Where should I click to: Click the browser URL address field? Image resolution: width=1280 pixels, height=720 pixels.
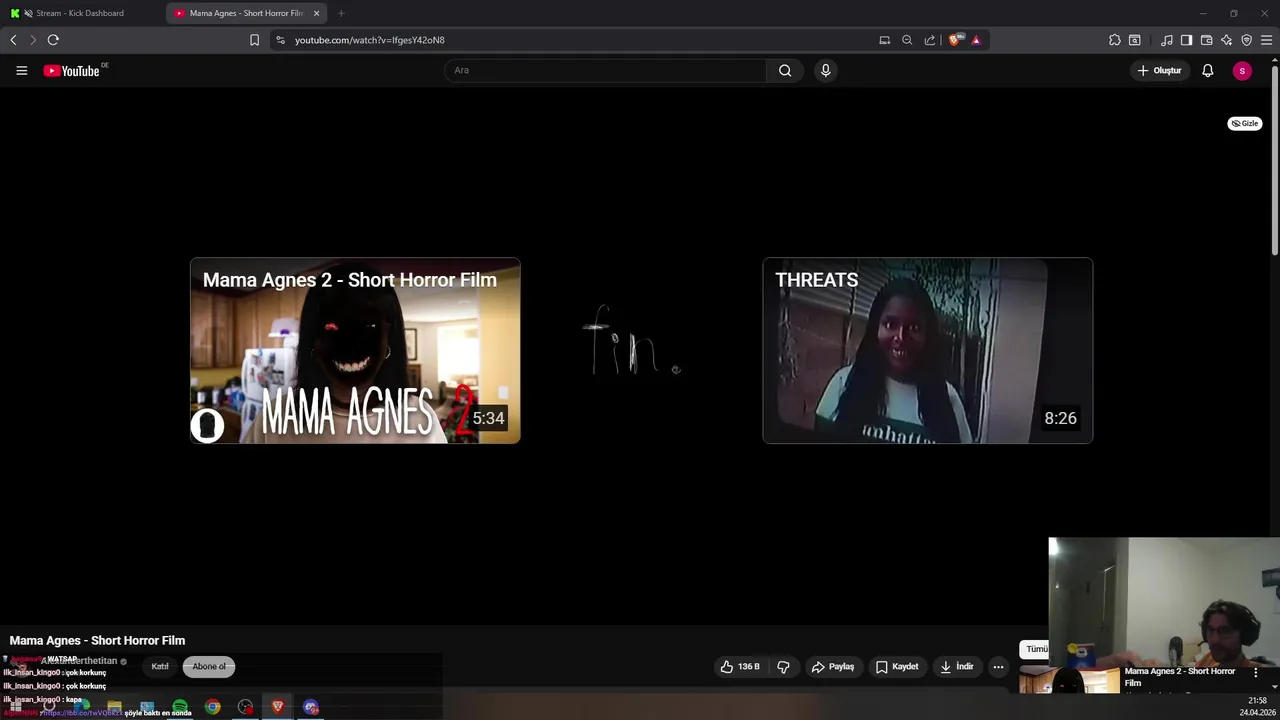pyautogui.click(x=580, y=40)
